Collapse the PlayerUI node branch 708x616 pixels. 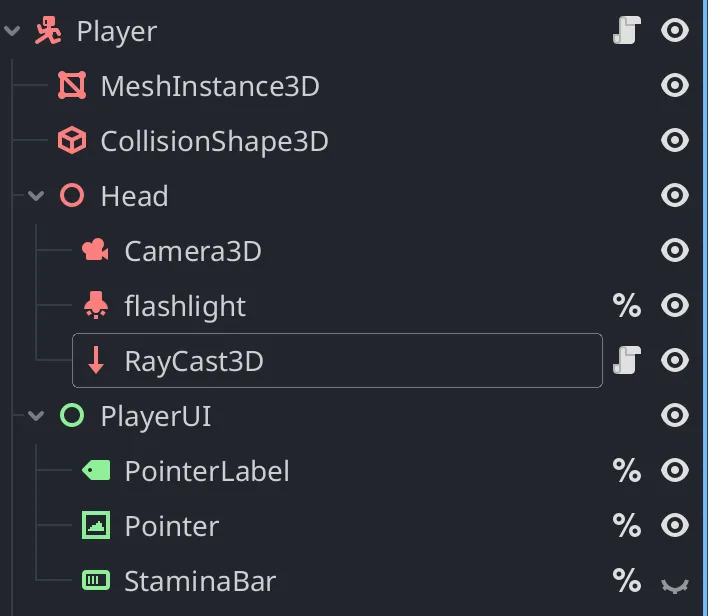[x=37, y=416]
